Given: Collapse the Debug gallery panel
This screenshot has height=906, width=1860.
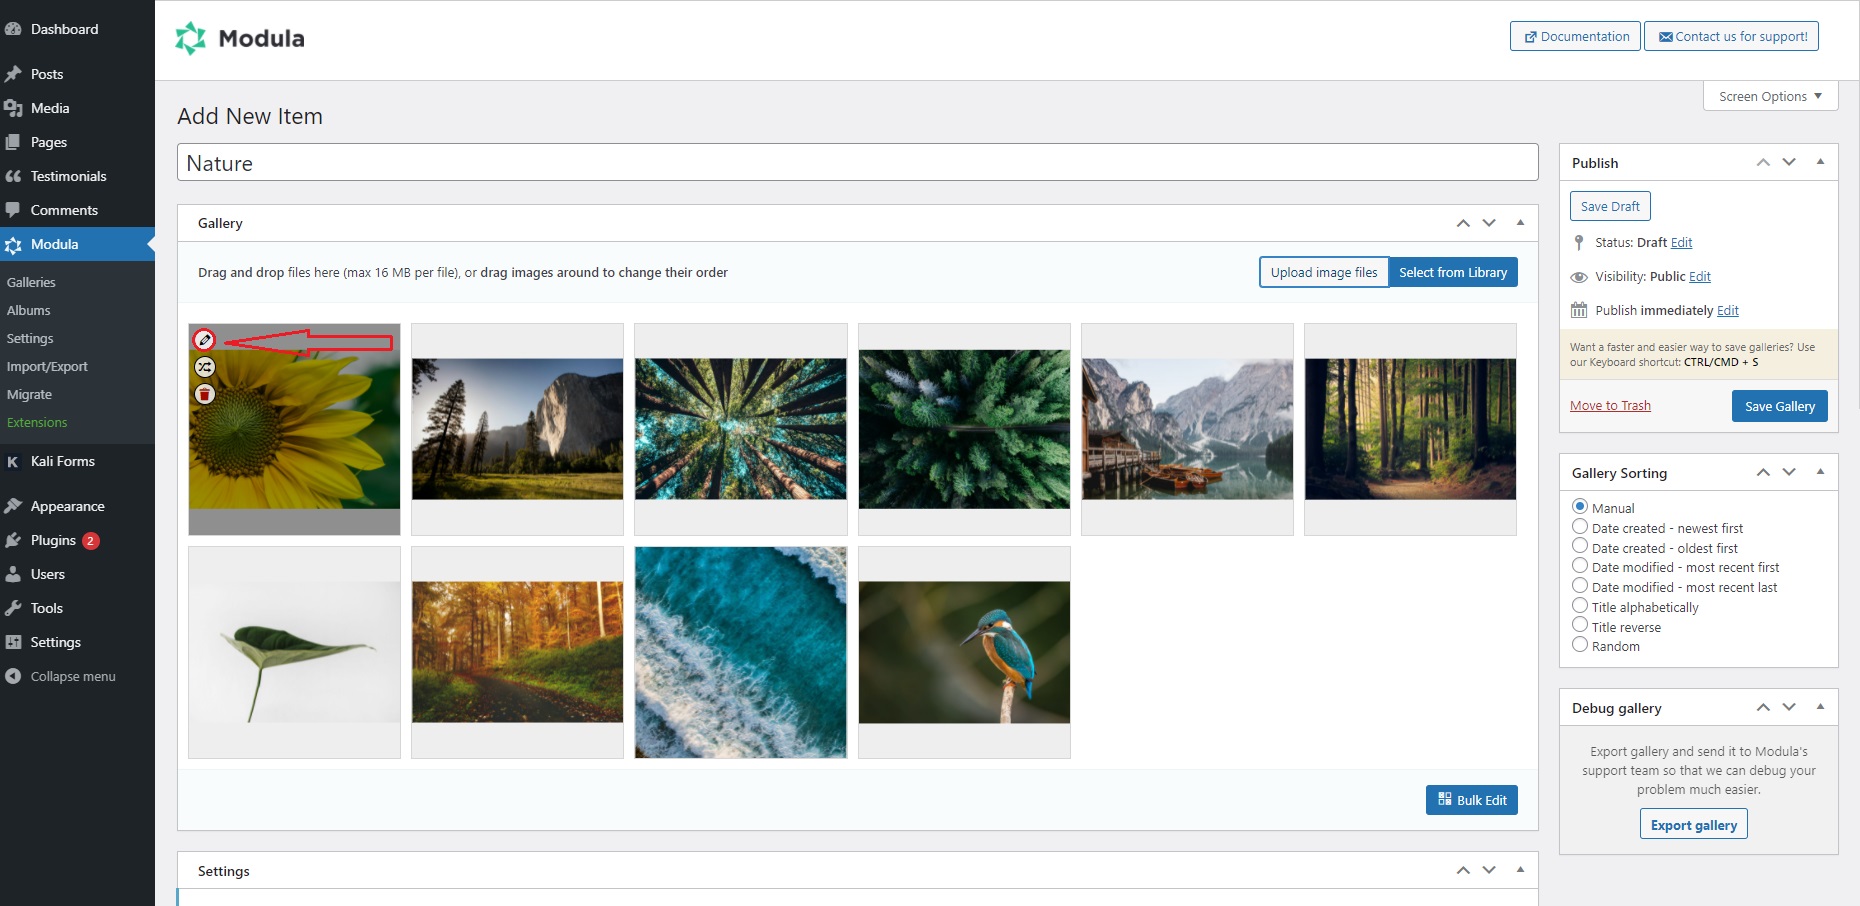Looking at the screenshot, I should tap(1820, 707).
